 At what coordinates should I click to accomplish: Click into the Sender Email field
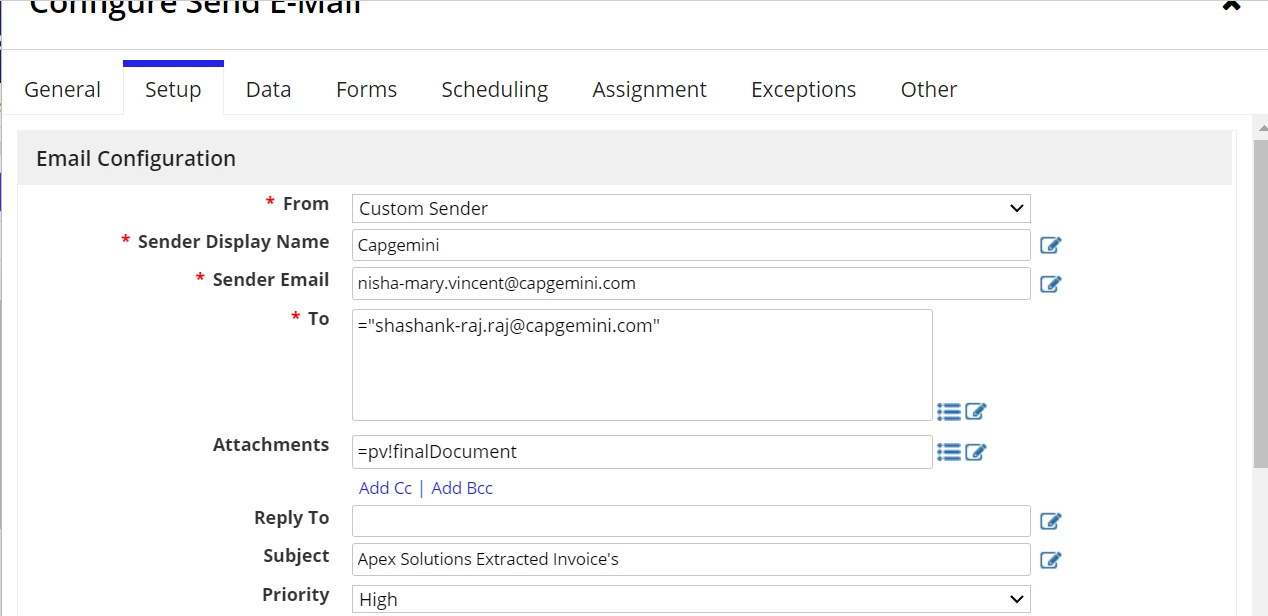(x=691, y=283)
